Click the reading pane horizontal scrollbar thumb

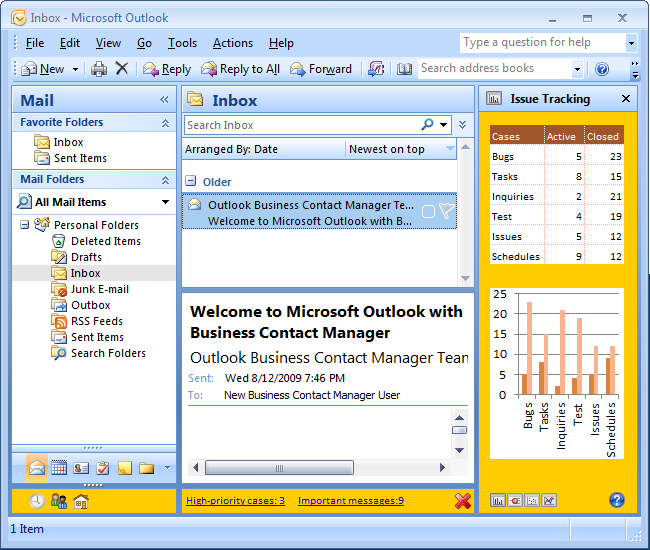tap(279, 468)
